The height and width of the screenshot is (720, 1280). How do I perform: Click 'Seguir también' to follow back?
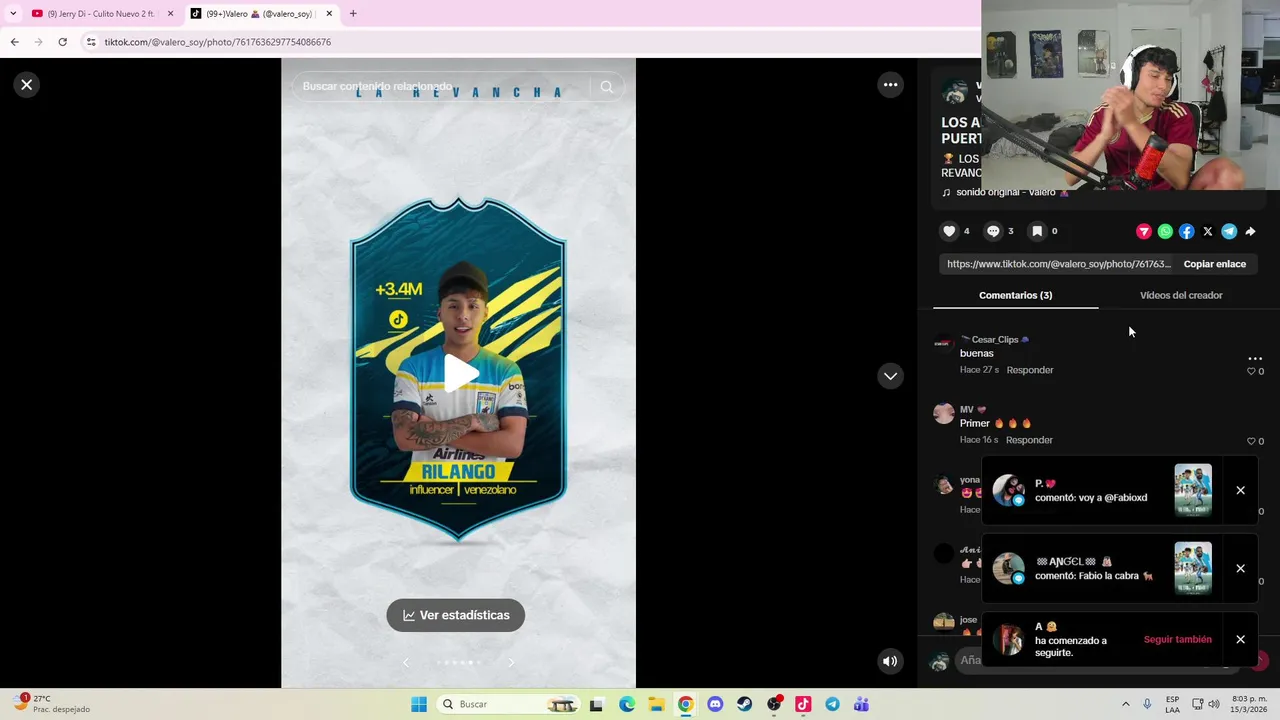1177,639
